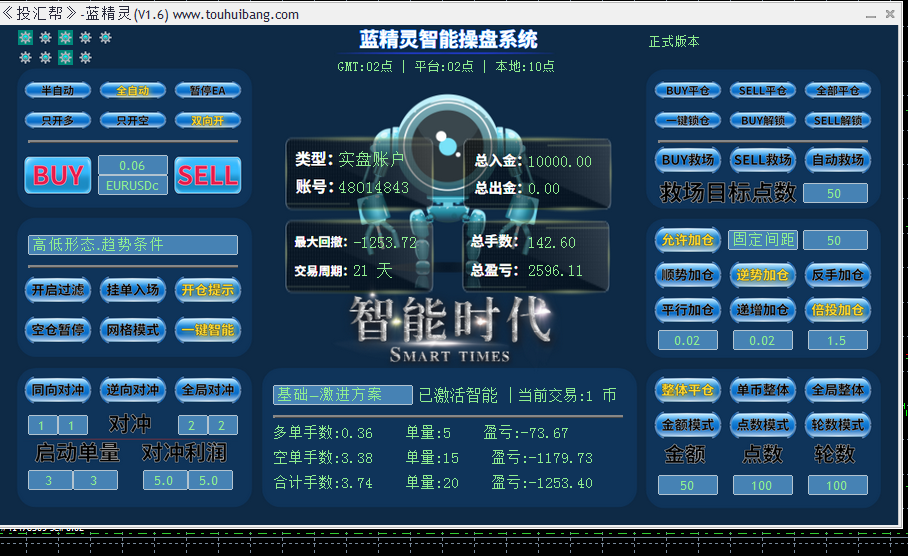Click BUY救场 rescue button

pyautogui.click(x=687, y=160)
